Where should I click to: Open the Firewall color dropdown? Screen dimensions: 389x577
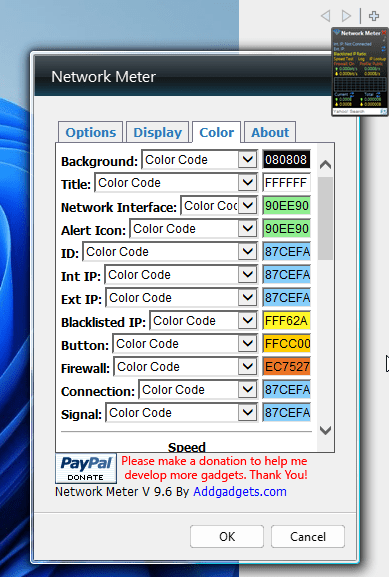[185, 367]
